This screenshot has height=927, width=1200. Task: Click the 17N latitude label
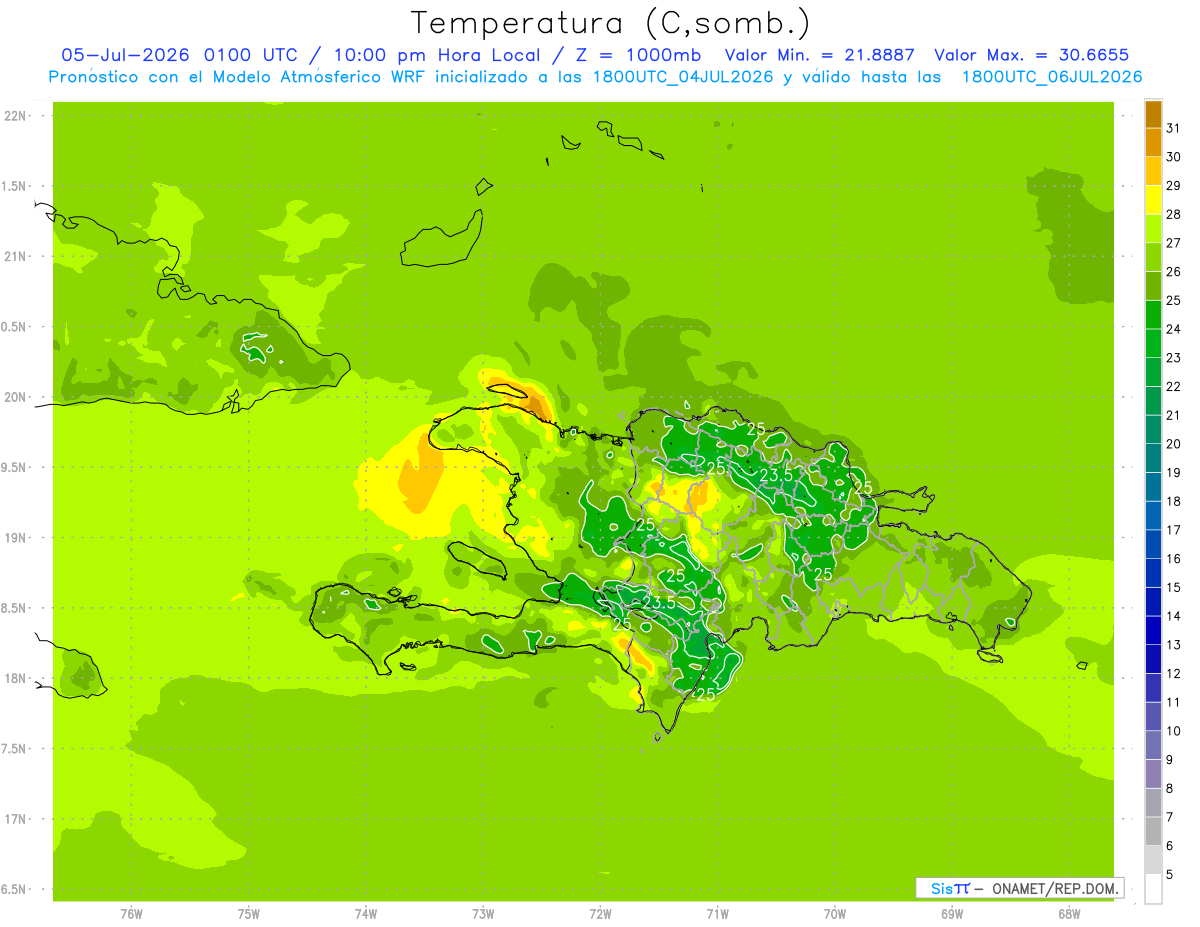pyautogui.click(x=17, y=820)
